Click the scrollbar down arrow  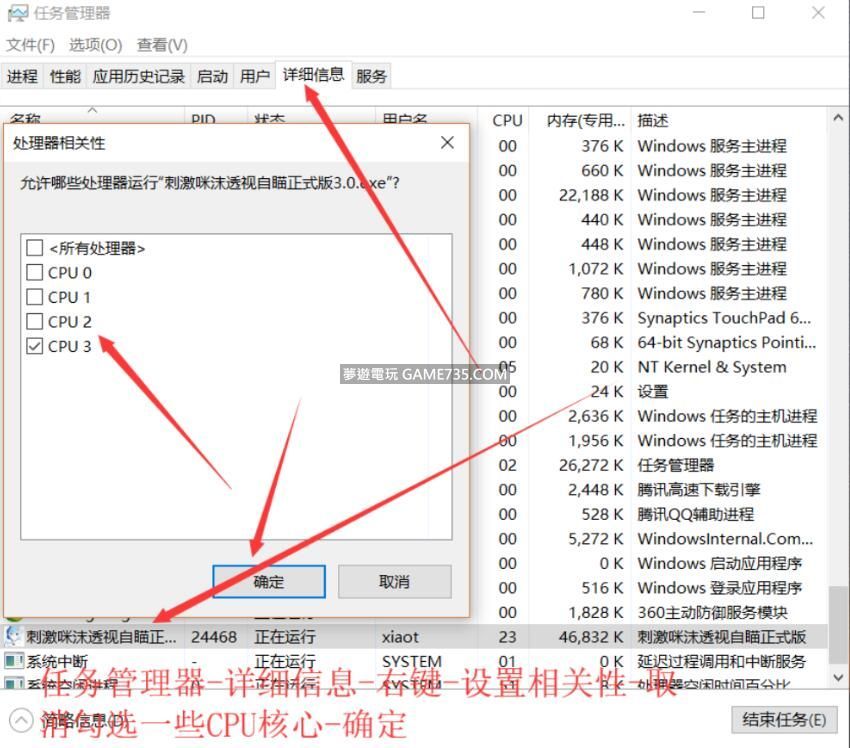(x=838, y=677)
